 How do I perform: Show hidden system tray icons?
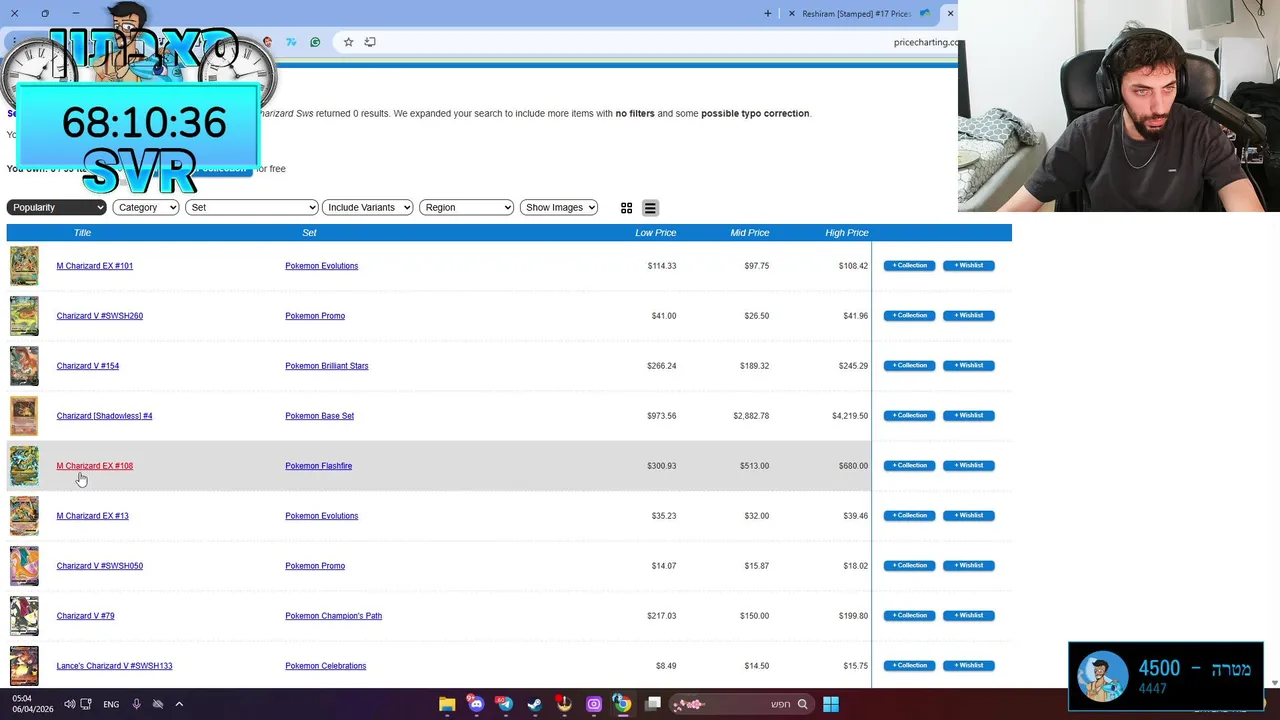pos(179,704)
